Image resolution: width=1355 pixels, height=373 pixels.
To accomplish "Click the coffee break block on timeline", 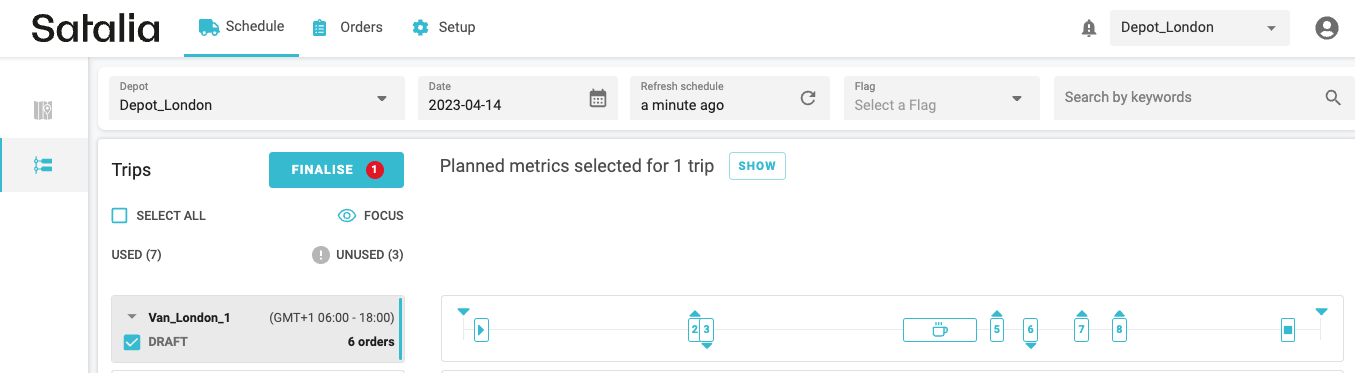I will [940, 329].
